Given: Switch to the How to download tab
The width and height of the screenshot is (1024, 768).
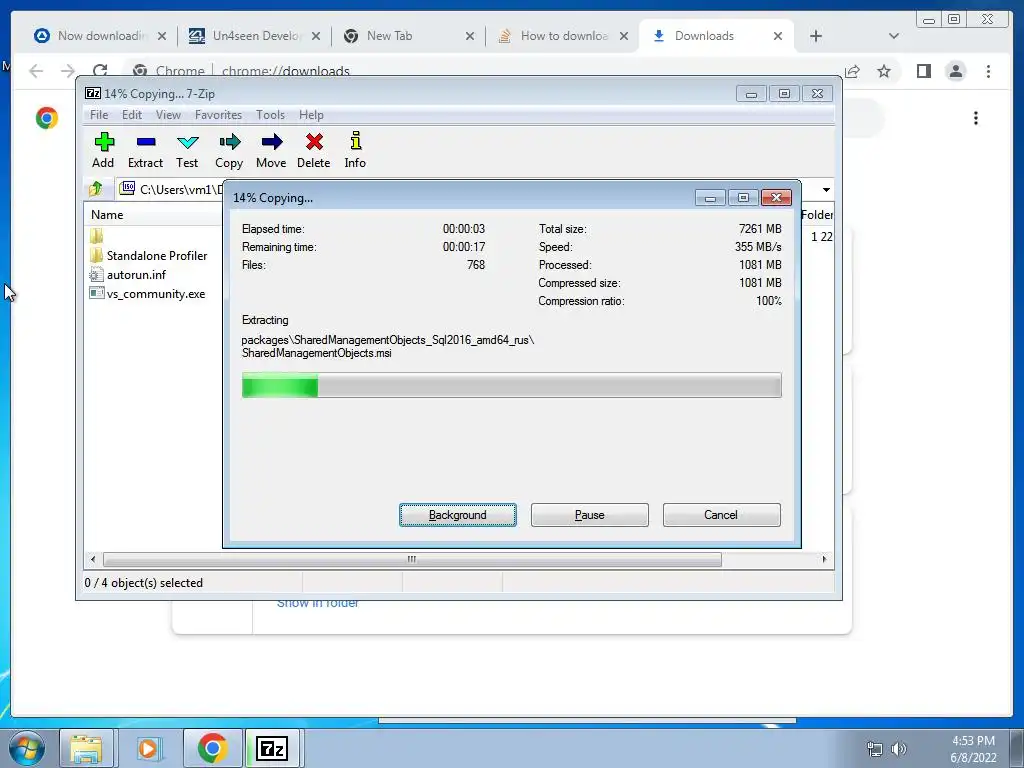Looking at the screenshot, I should (x=563, y=36).
